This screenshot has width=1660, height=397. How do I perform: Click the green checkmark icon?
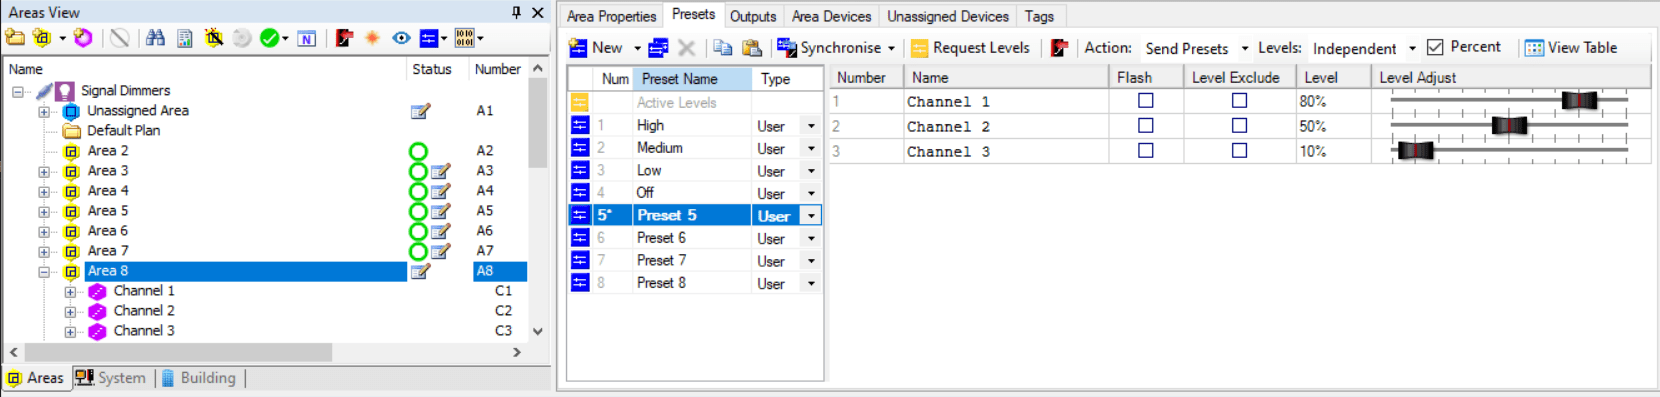[269, 38]
